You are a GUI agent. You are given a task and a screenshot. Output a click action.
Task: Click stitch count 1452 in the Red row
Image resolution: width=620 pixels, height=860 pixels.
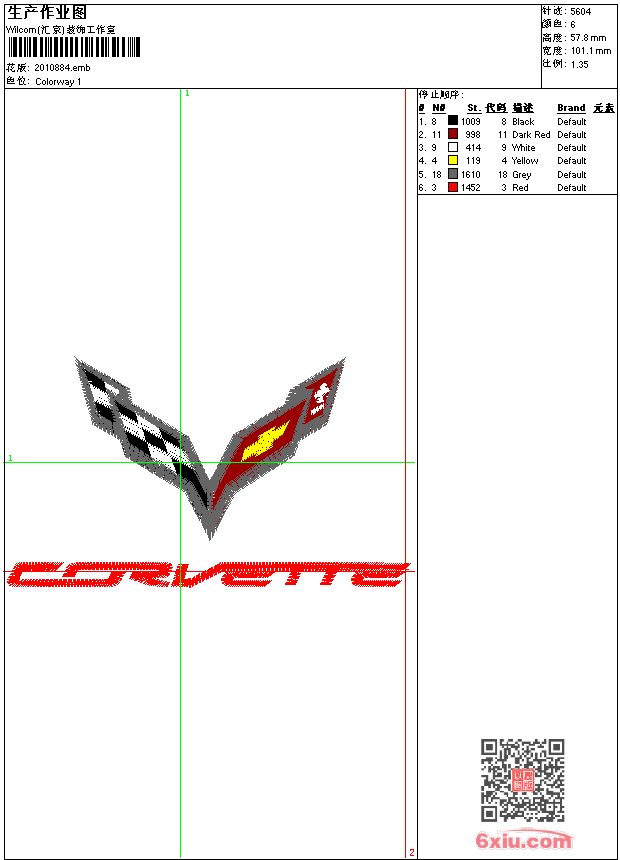(471, 188)
